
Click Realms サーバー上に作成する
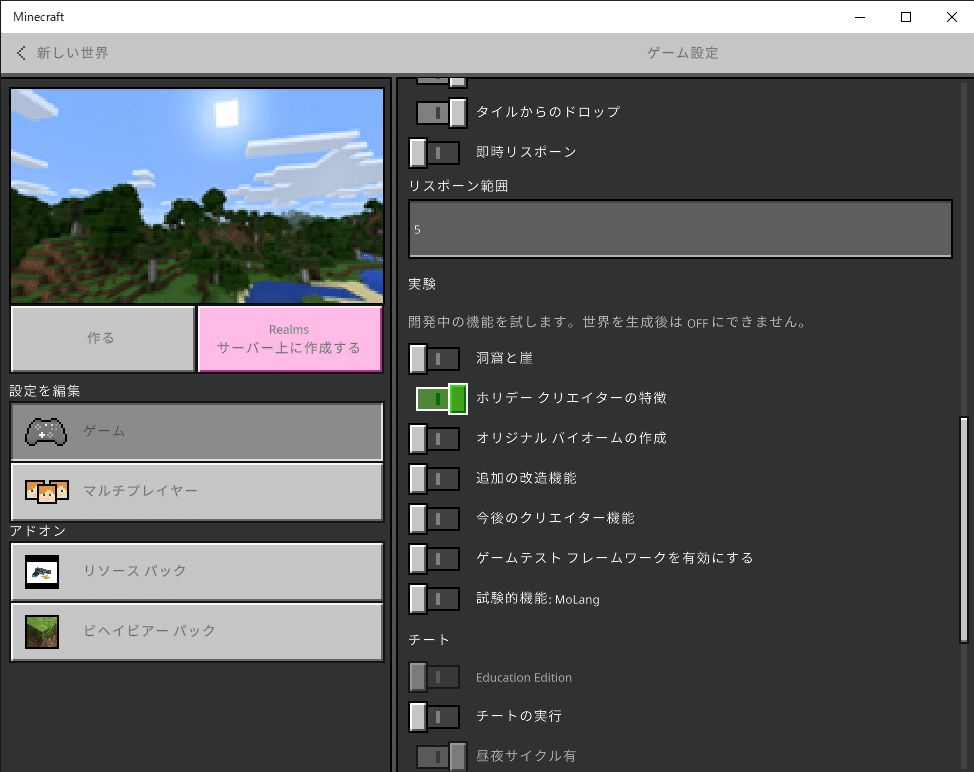(289, 338)
